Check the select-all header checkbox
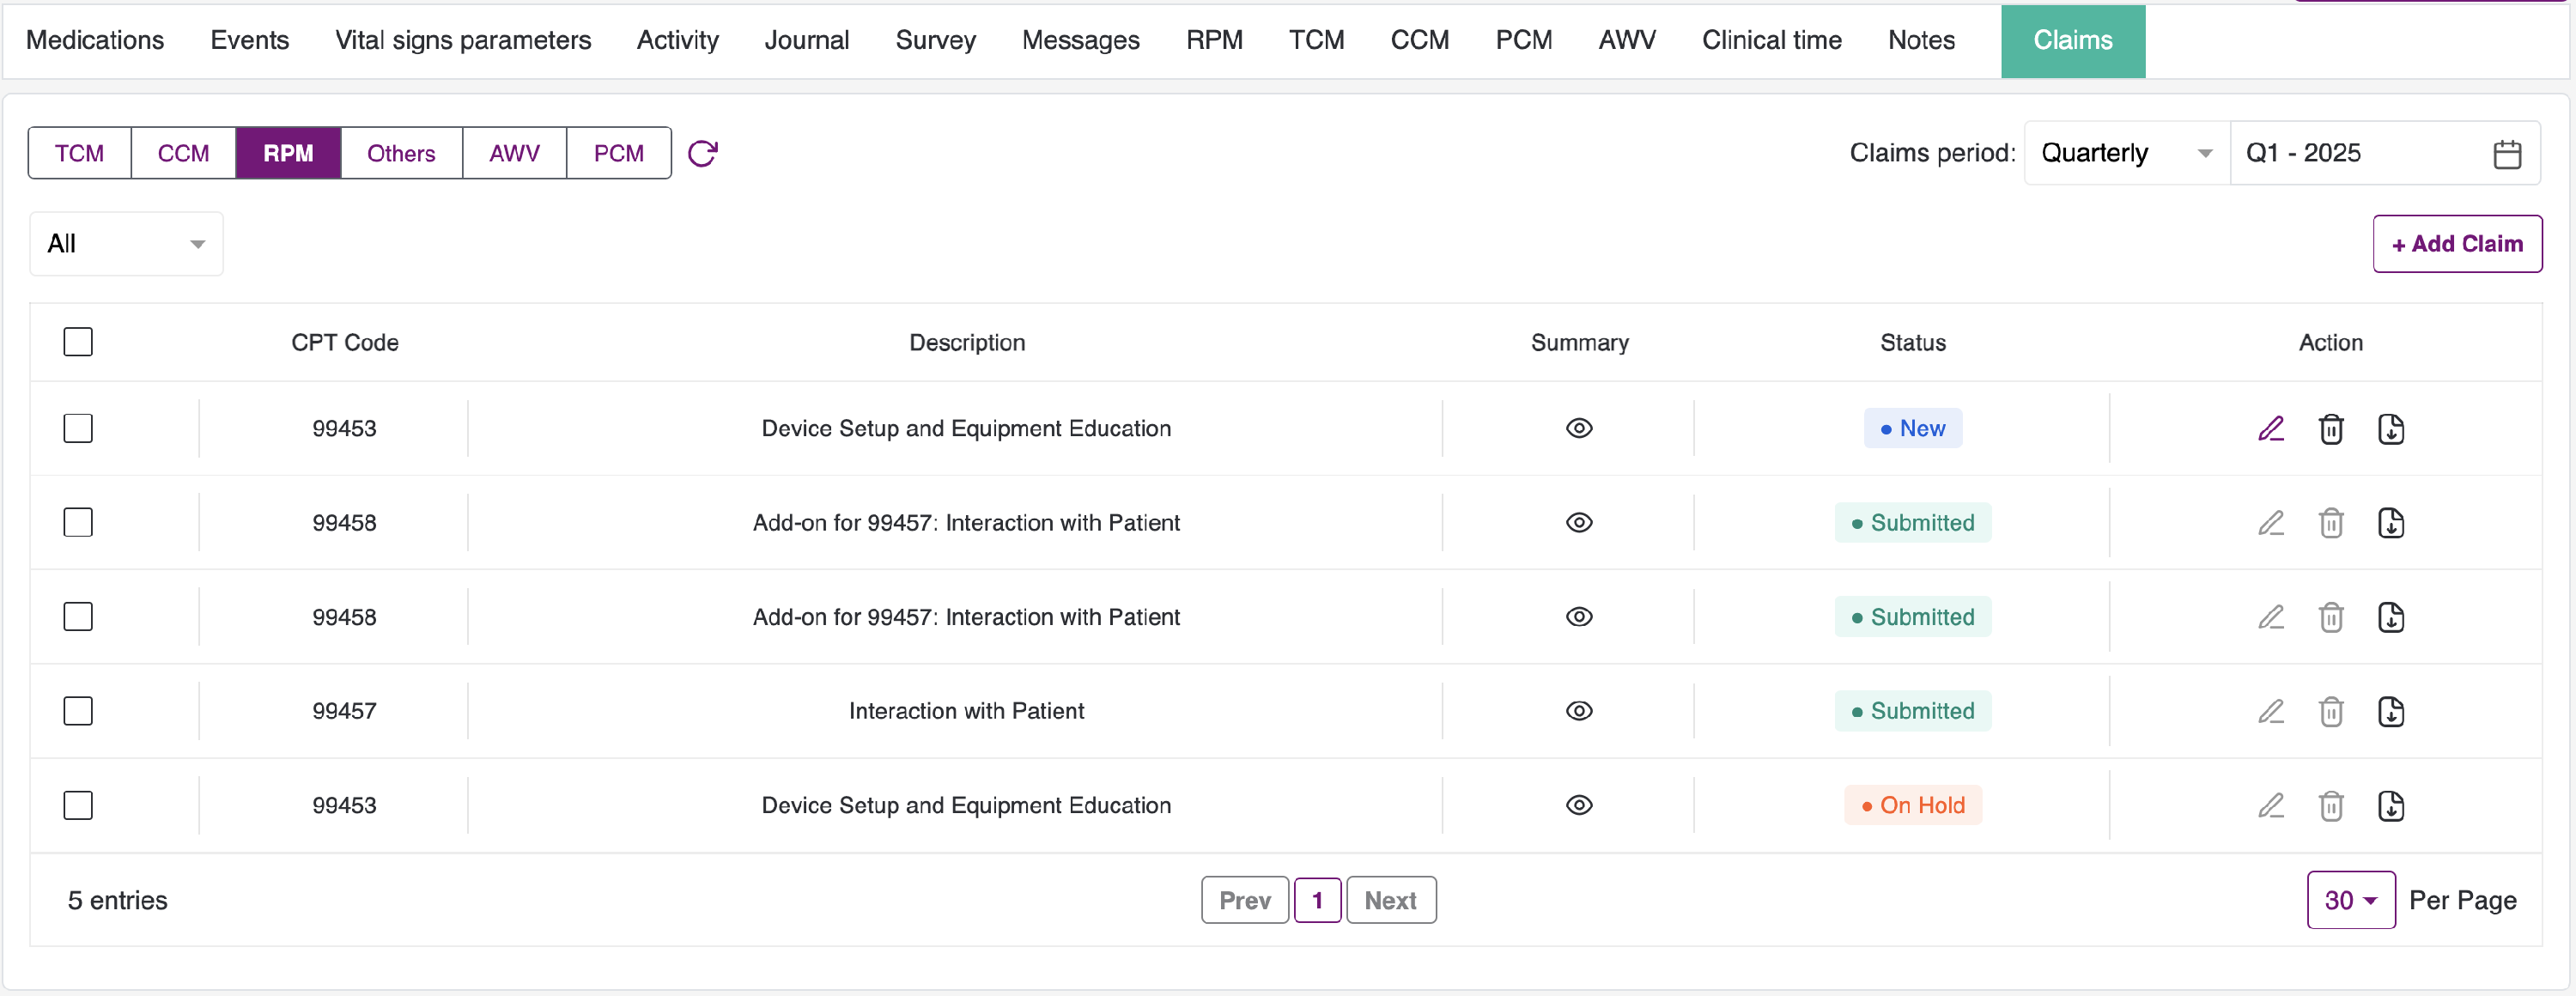 (78, 342)
